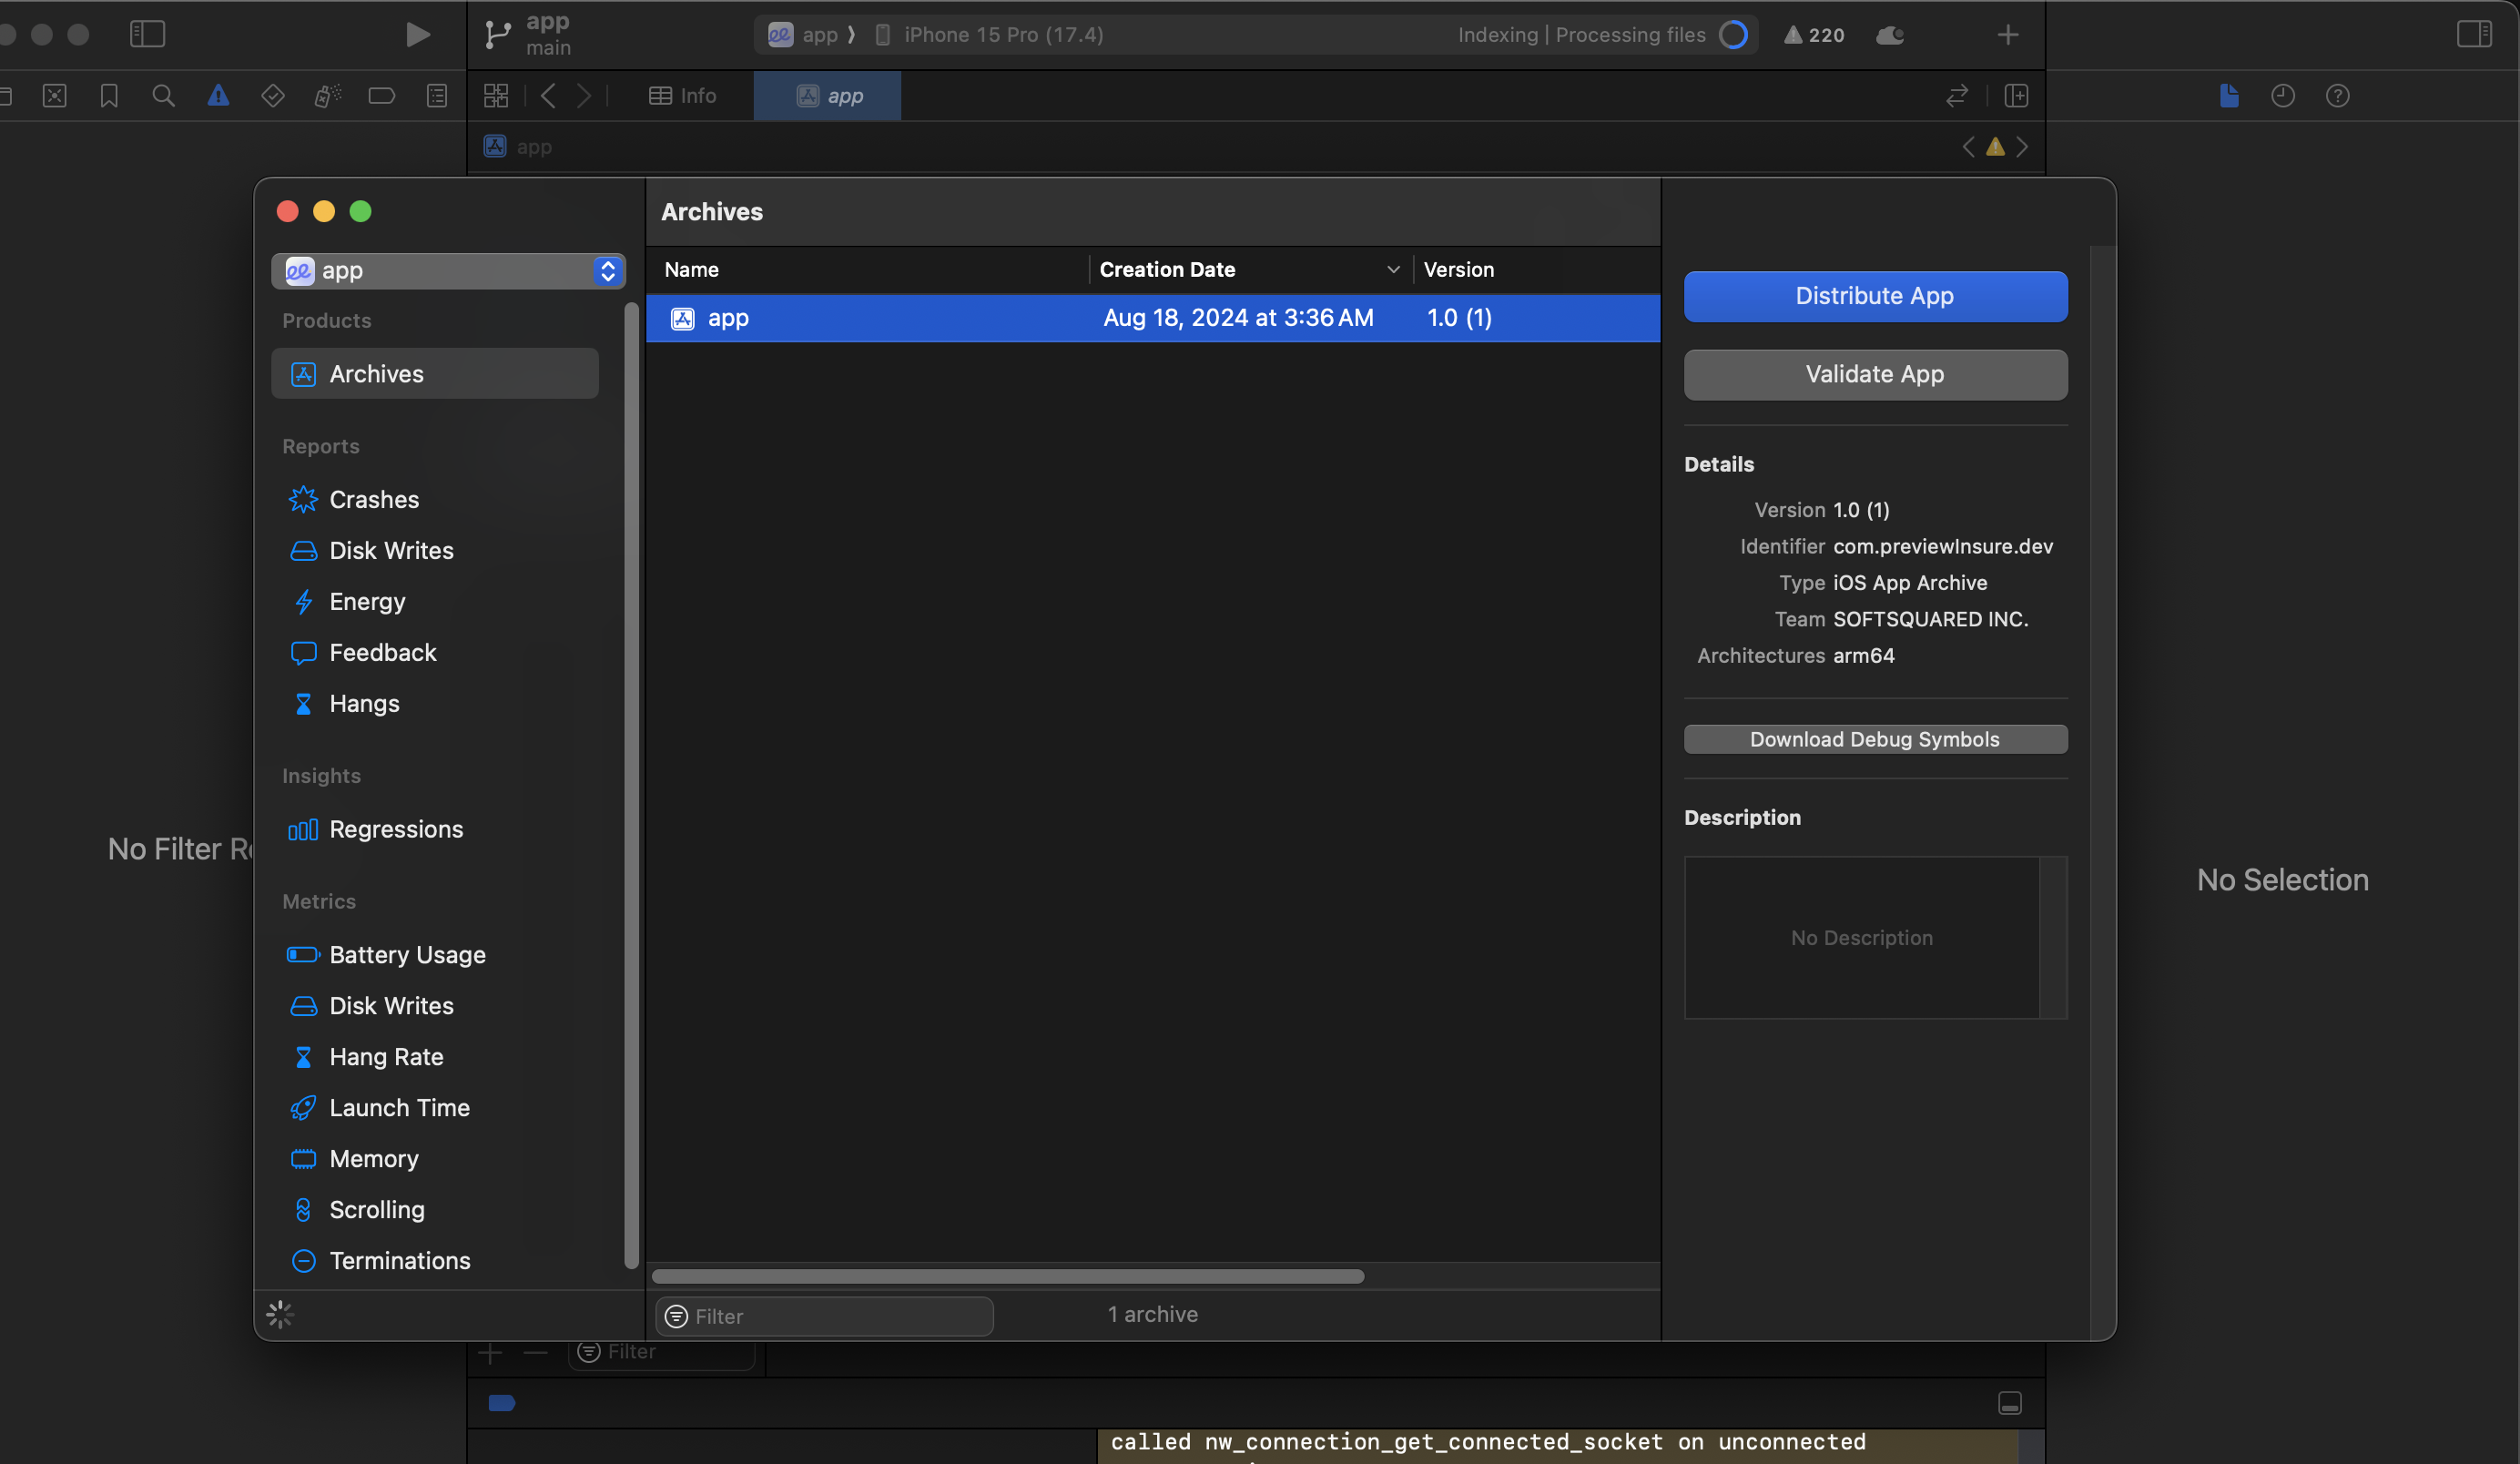This screenshot has width=2520, height=1464.
Task: Click the Distribute App button
Action: click(x=1874, y=296)
